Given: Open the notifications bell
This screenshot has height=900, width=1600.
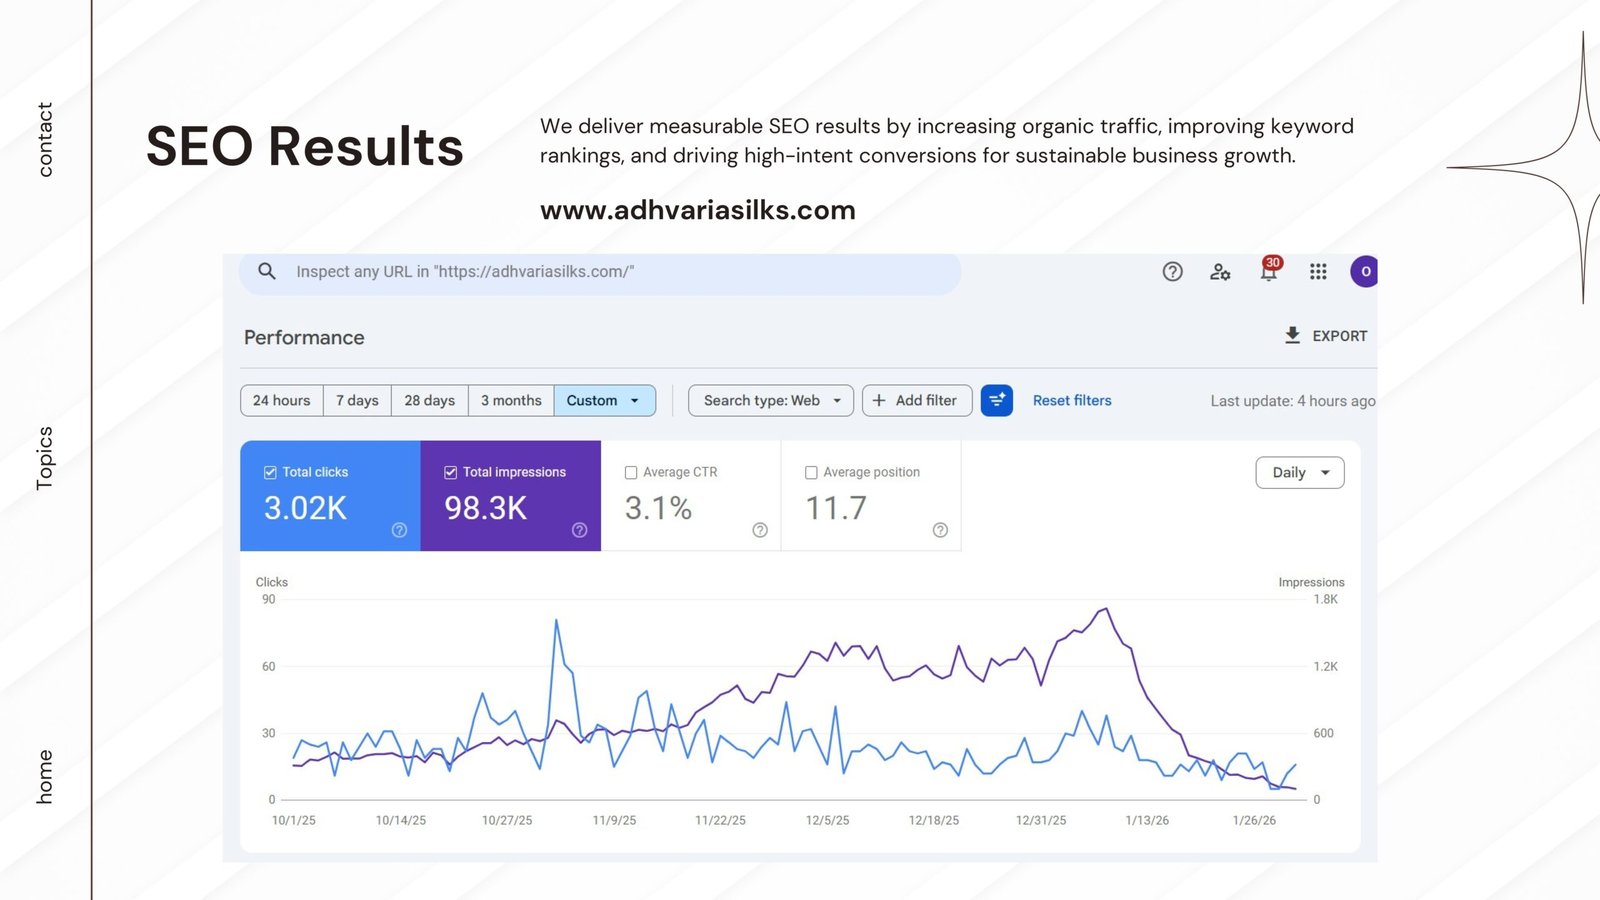Looking at the screenshot, I should [1268, 272].
